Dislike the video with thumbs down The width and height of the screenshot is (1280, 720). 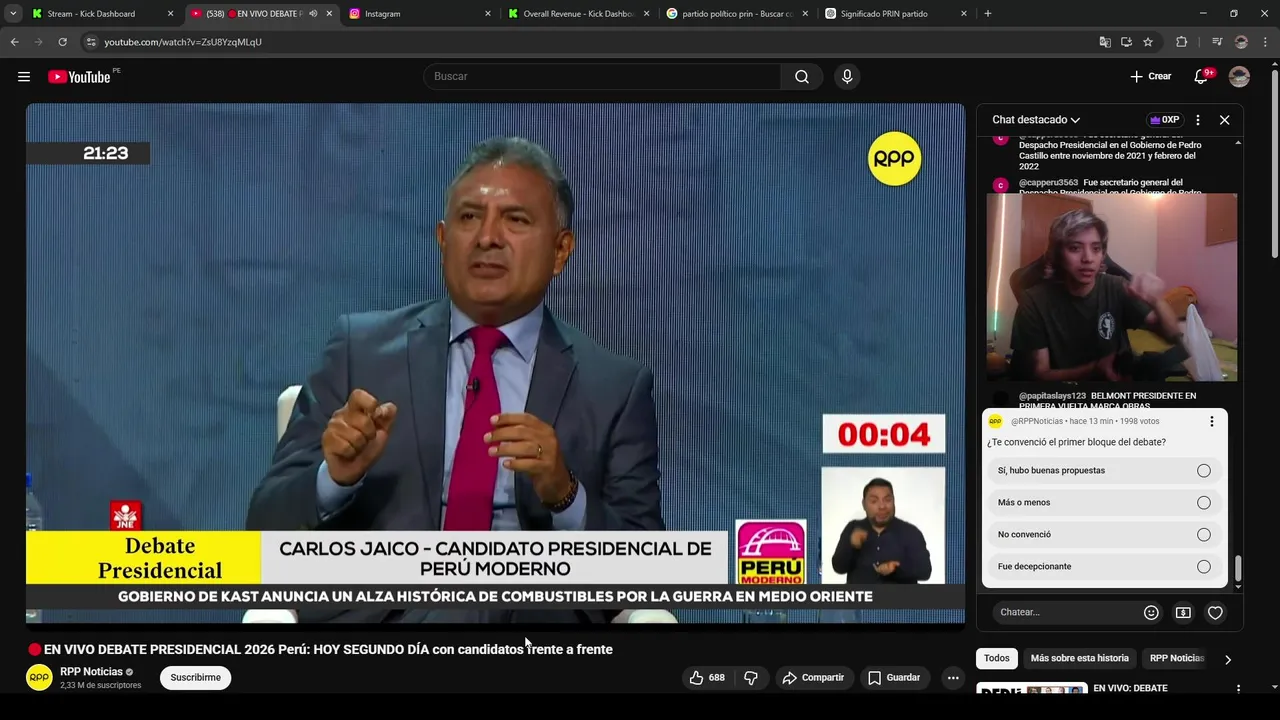751,678
